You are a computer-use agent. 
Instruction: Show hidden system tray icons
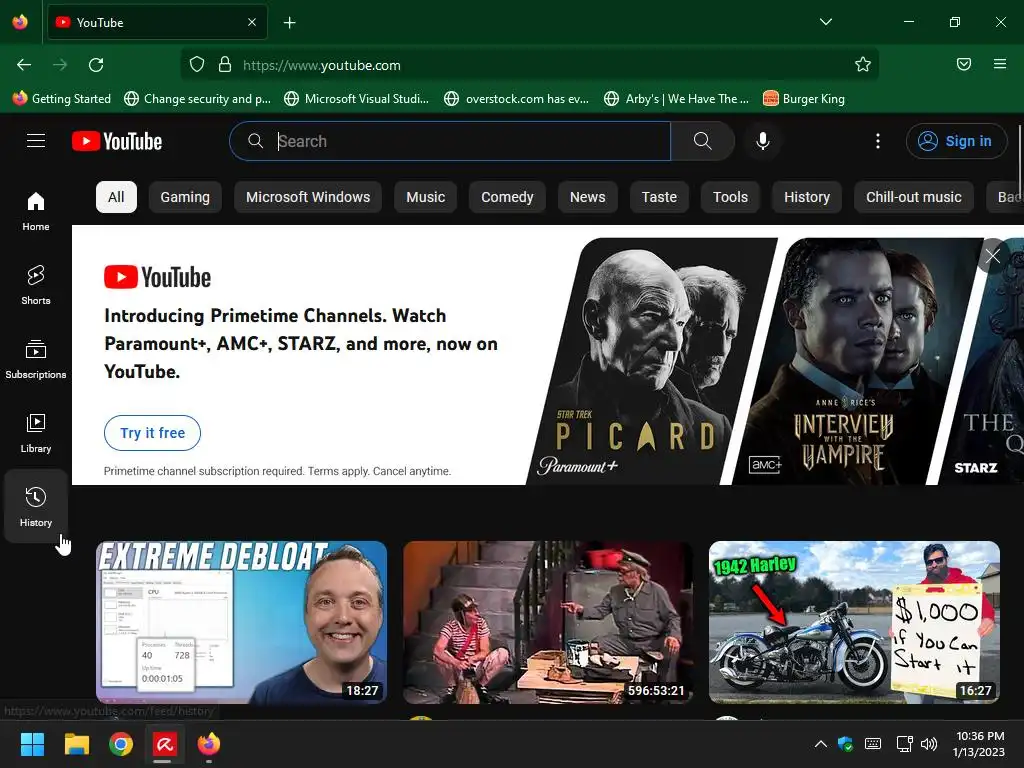coord(821,744)
